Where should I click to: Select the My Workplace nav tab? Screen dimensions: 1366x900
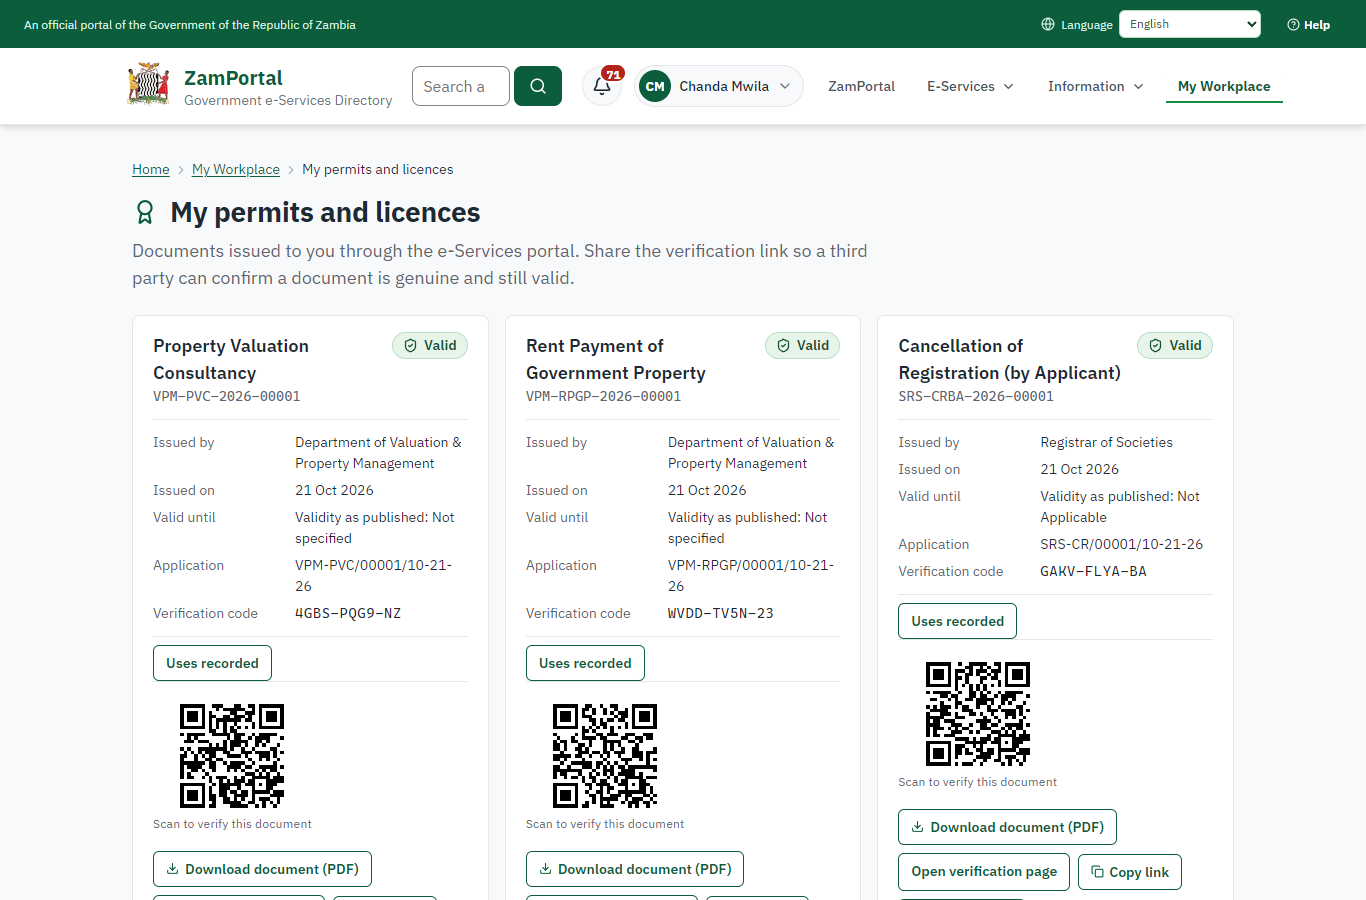pos(1224,86)
